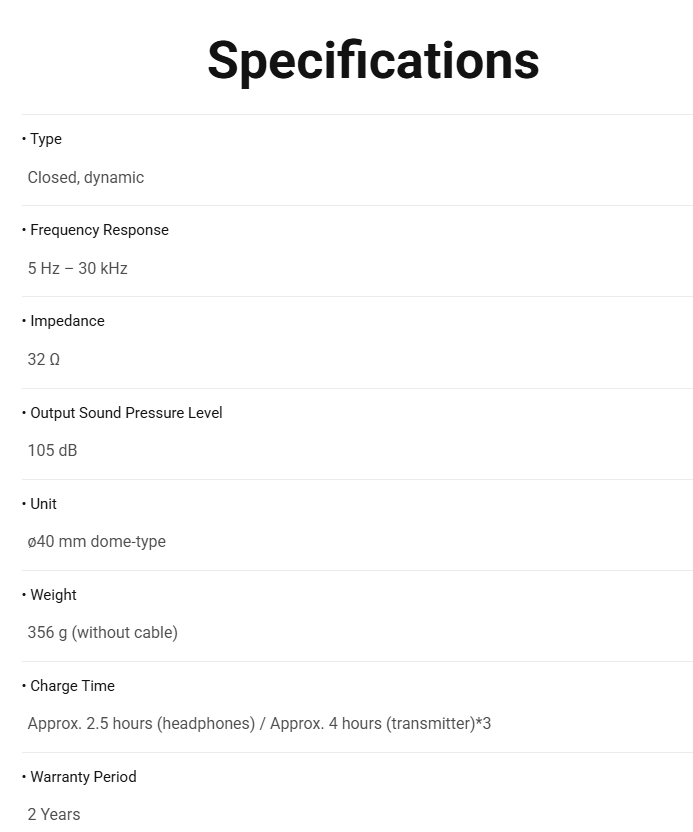Image resolution: width=693 pixels, height=832 pixels.
Task: Select the Impedance spec label
Action: pyautogui.click(x=67, y=321)
